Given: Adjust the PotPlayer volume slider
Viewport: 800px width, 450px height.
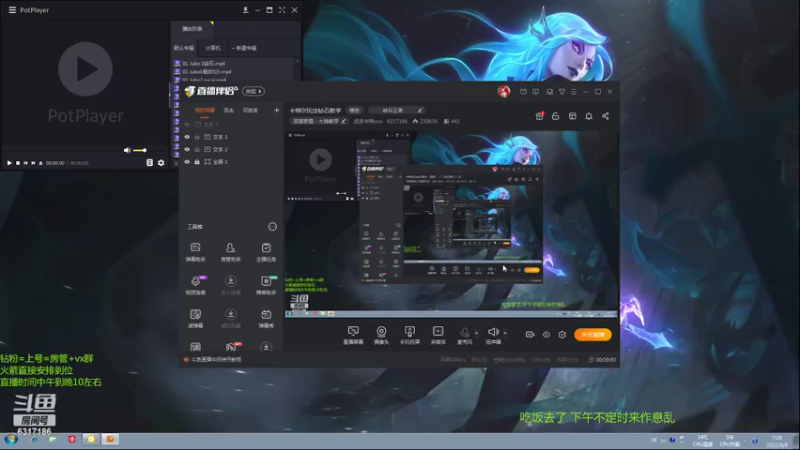Looking at the screenshot, I should click(140, 150).
